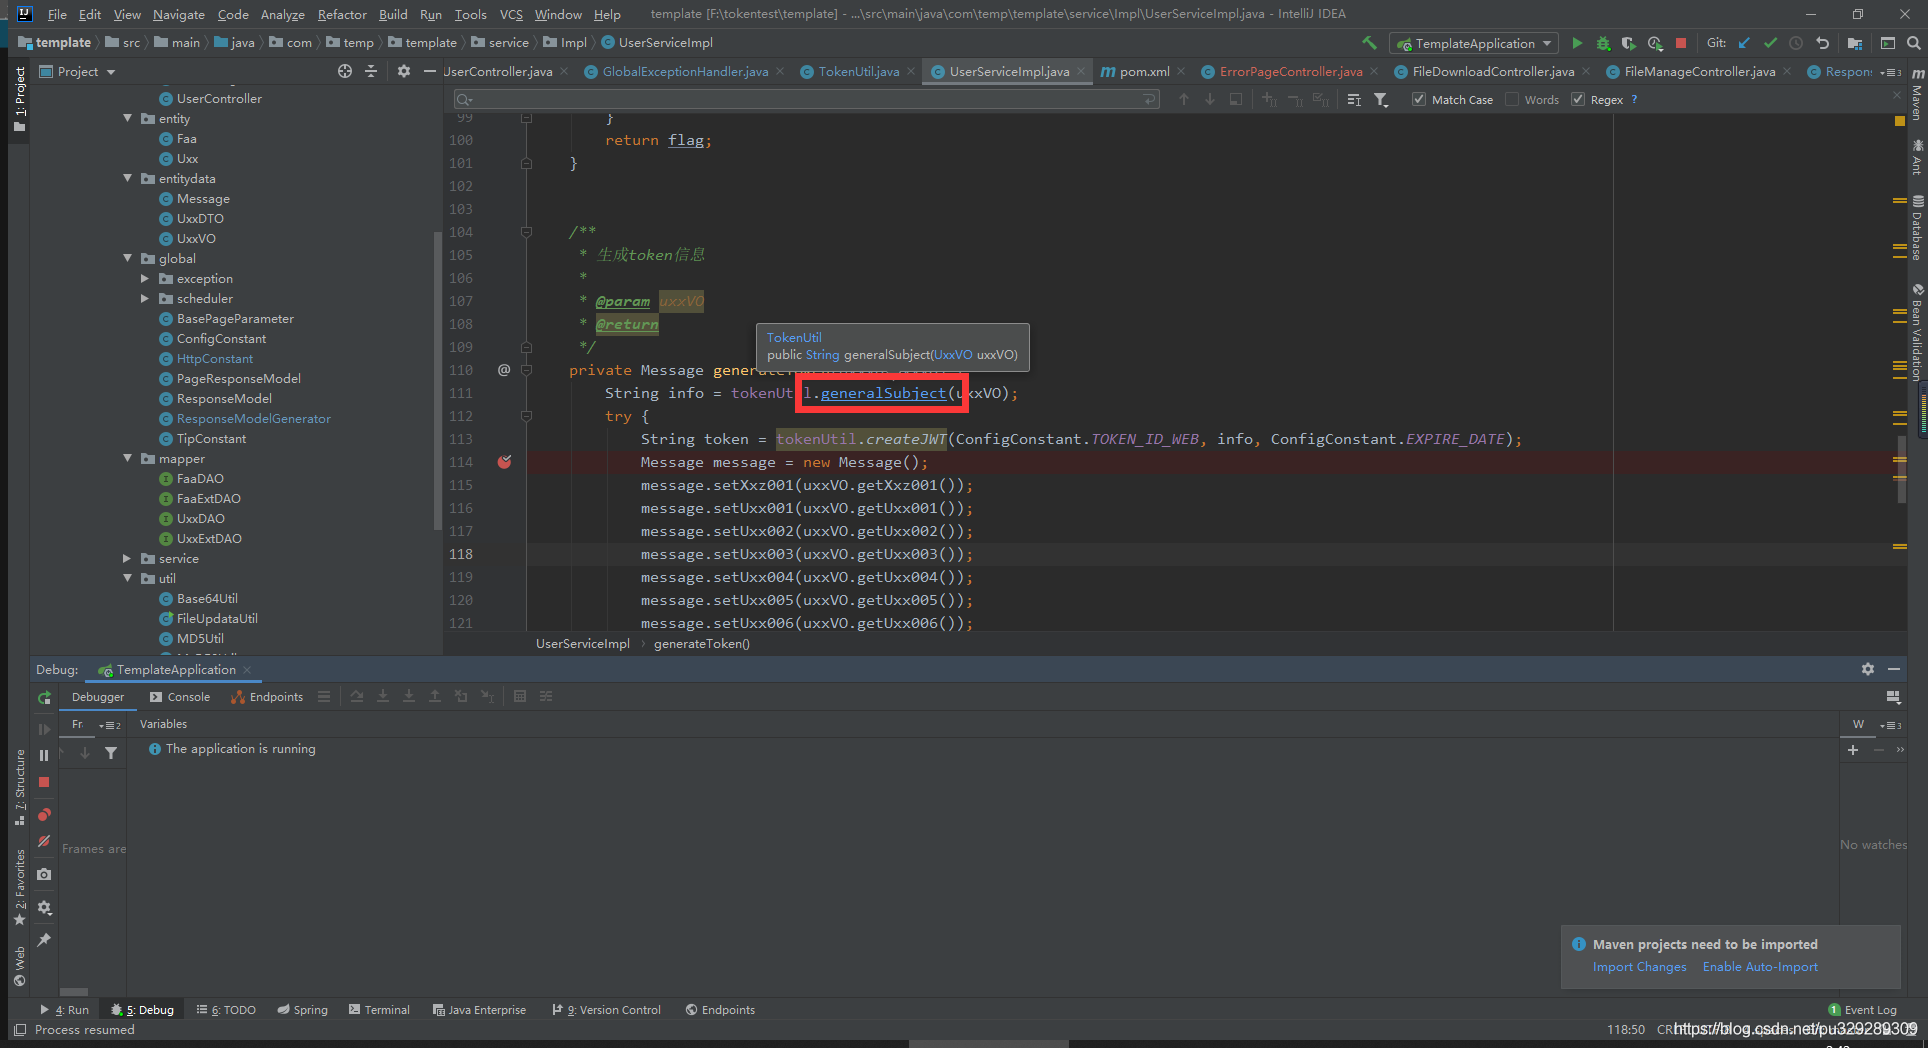
Task: Switch to the TokenUtil.java tab
Action: [858, 71]
